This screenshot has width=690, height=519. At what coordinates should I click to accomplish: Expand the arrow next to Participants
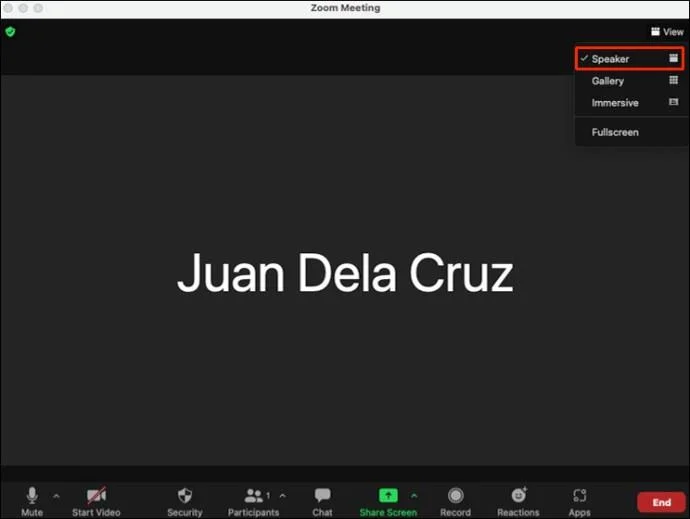[283, 496]
